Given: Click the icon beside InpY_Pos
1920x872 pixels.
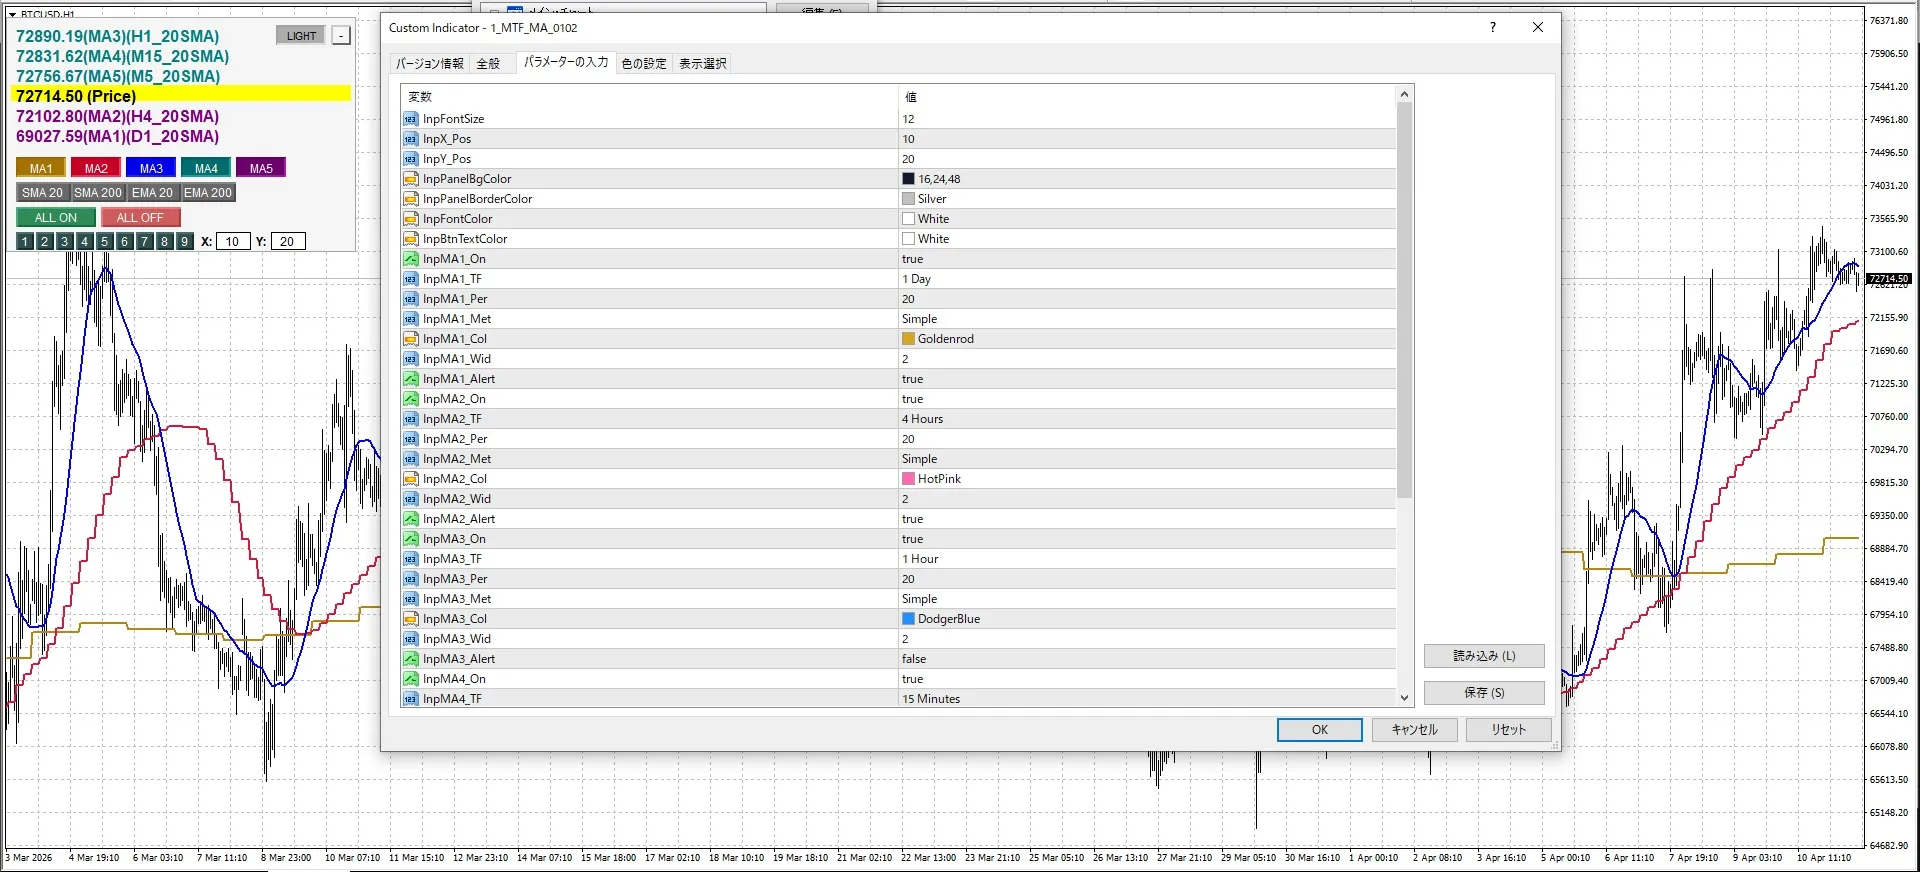Looking at the screenshot, I should click(410, 159).
